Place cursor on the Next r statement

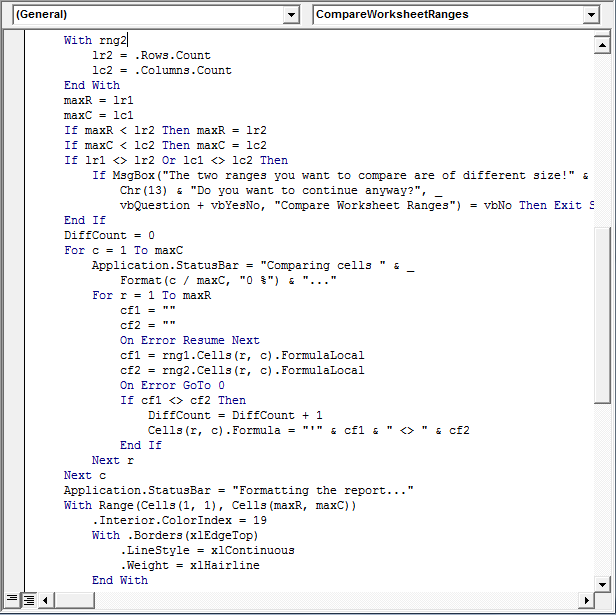click(112, 460)
